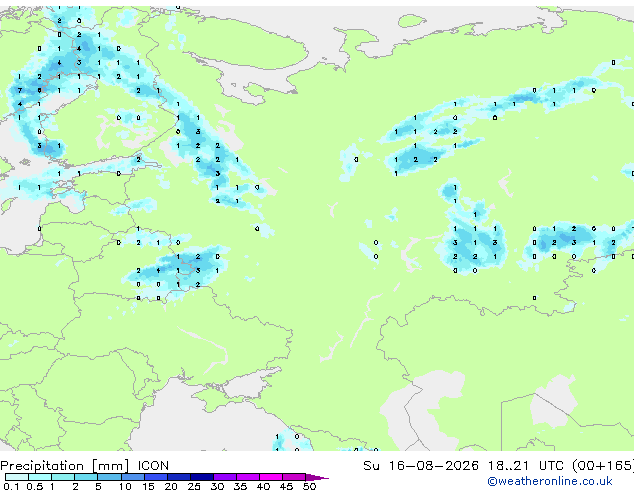Choose the 40–45 mm magenta legend swatch
Image resolution: width=634 pixels, height=490 pixels.
tap(271, 477)
